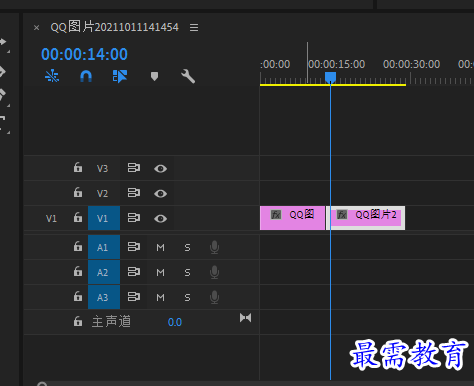
Task: Select the QQ图片20211011141454 sequence tab
Action: pyautogui.click(x=114, y=27)
